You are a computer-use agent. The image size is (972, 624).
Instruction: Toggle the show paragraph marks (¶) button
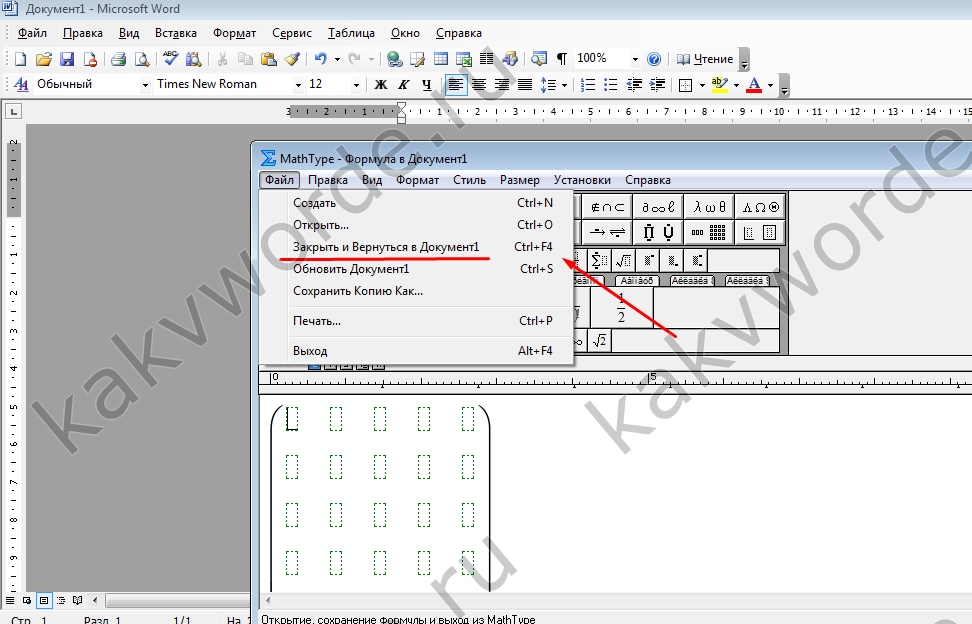[x=562, y=59]
